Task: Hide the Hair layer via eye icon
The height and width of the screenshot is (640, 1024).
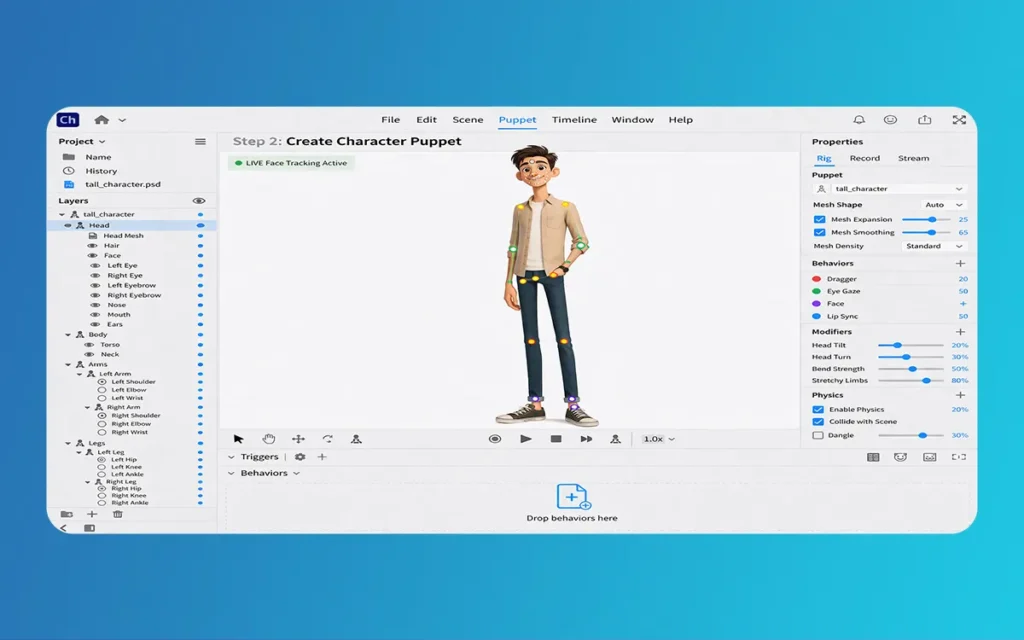Action: [92, 246]
